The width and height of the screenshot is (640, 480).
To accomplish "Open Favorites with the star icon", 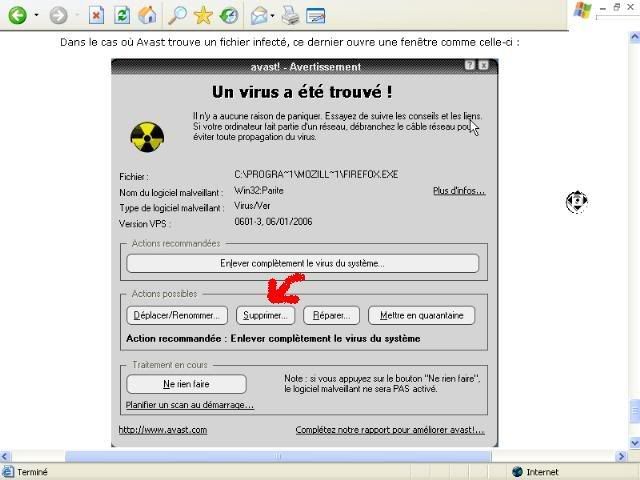I will (x=203, y=16).
